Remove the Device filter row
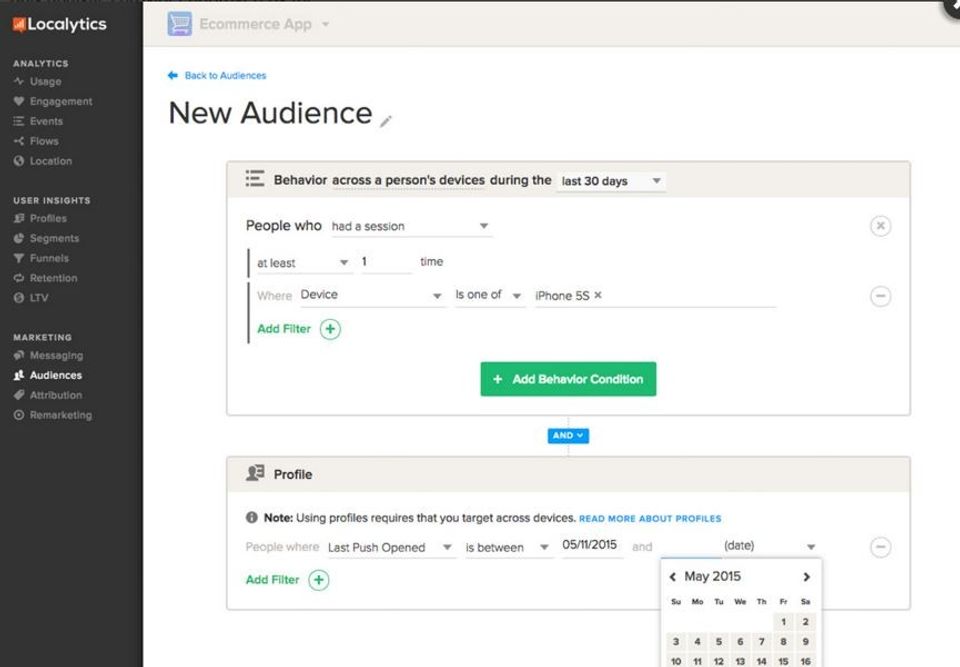The image size is (960, 667). [880, 296]
